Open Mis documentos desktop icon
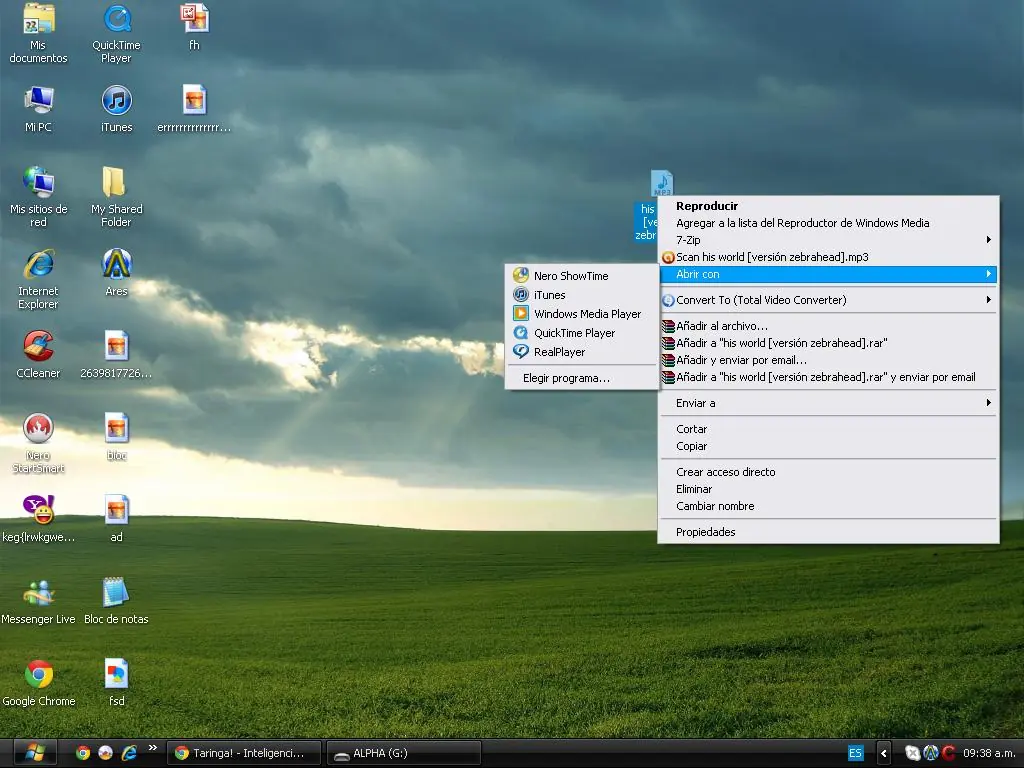The image size is (1024, 768). (x=39, y=33)
